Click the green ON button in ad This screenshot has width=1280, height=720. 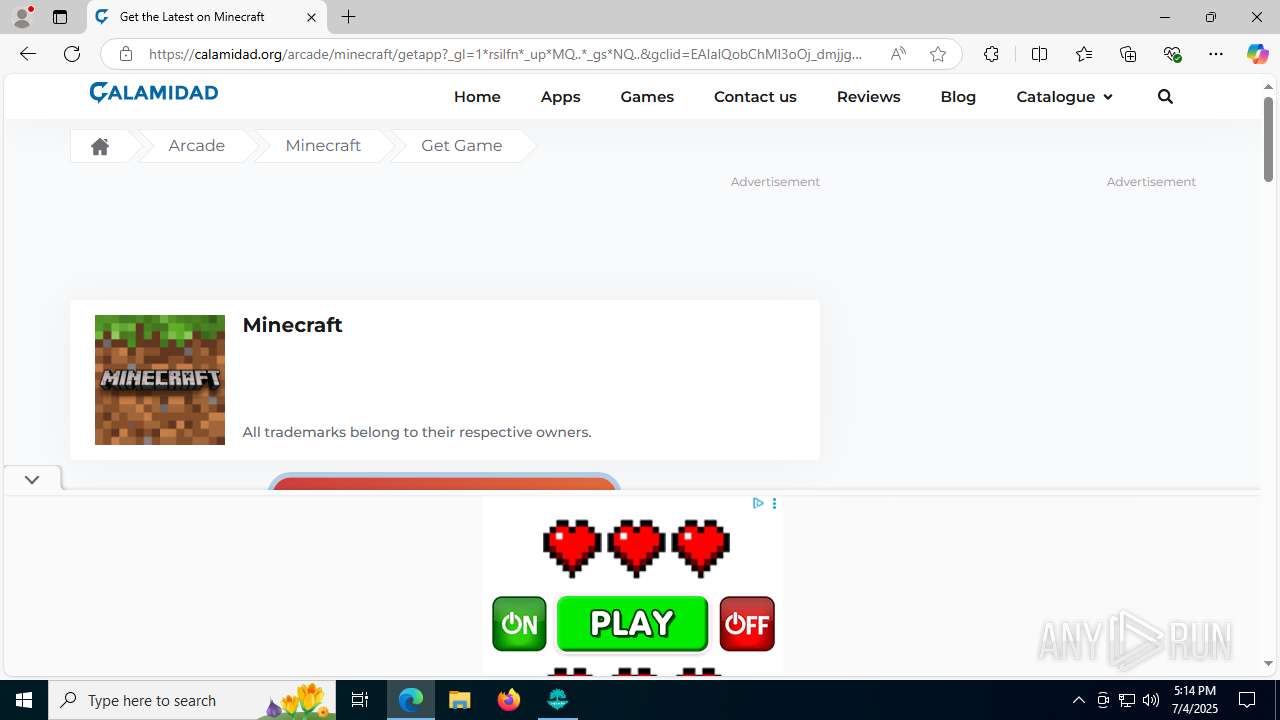click(519, 623)
